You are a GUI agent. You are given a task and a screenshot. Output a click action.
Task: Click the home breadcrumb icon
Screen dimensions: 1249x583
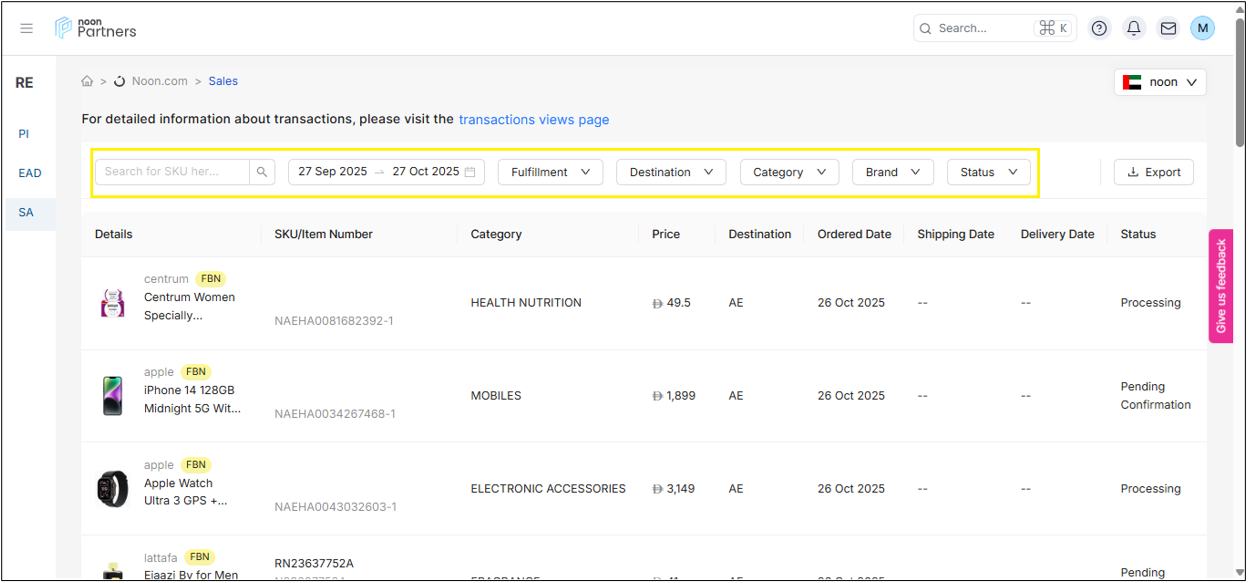coord(88,81)
